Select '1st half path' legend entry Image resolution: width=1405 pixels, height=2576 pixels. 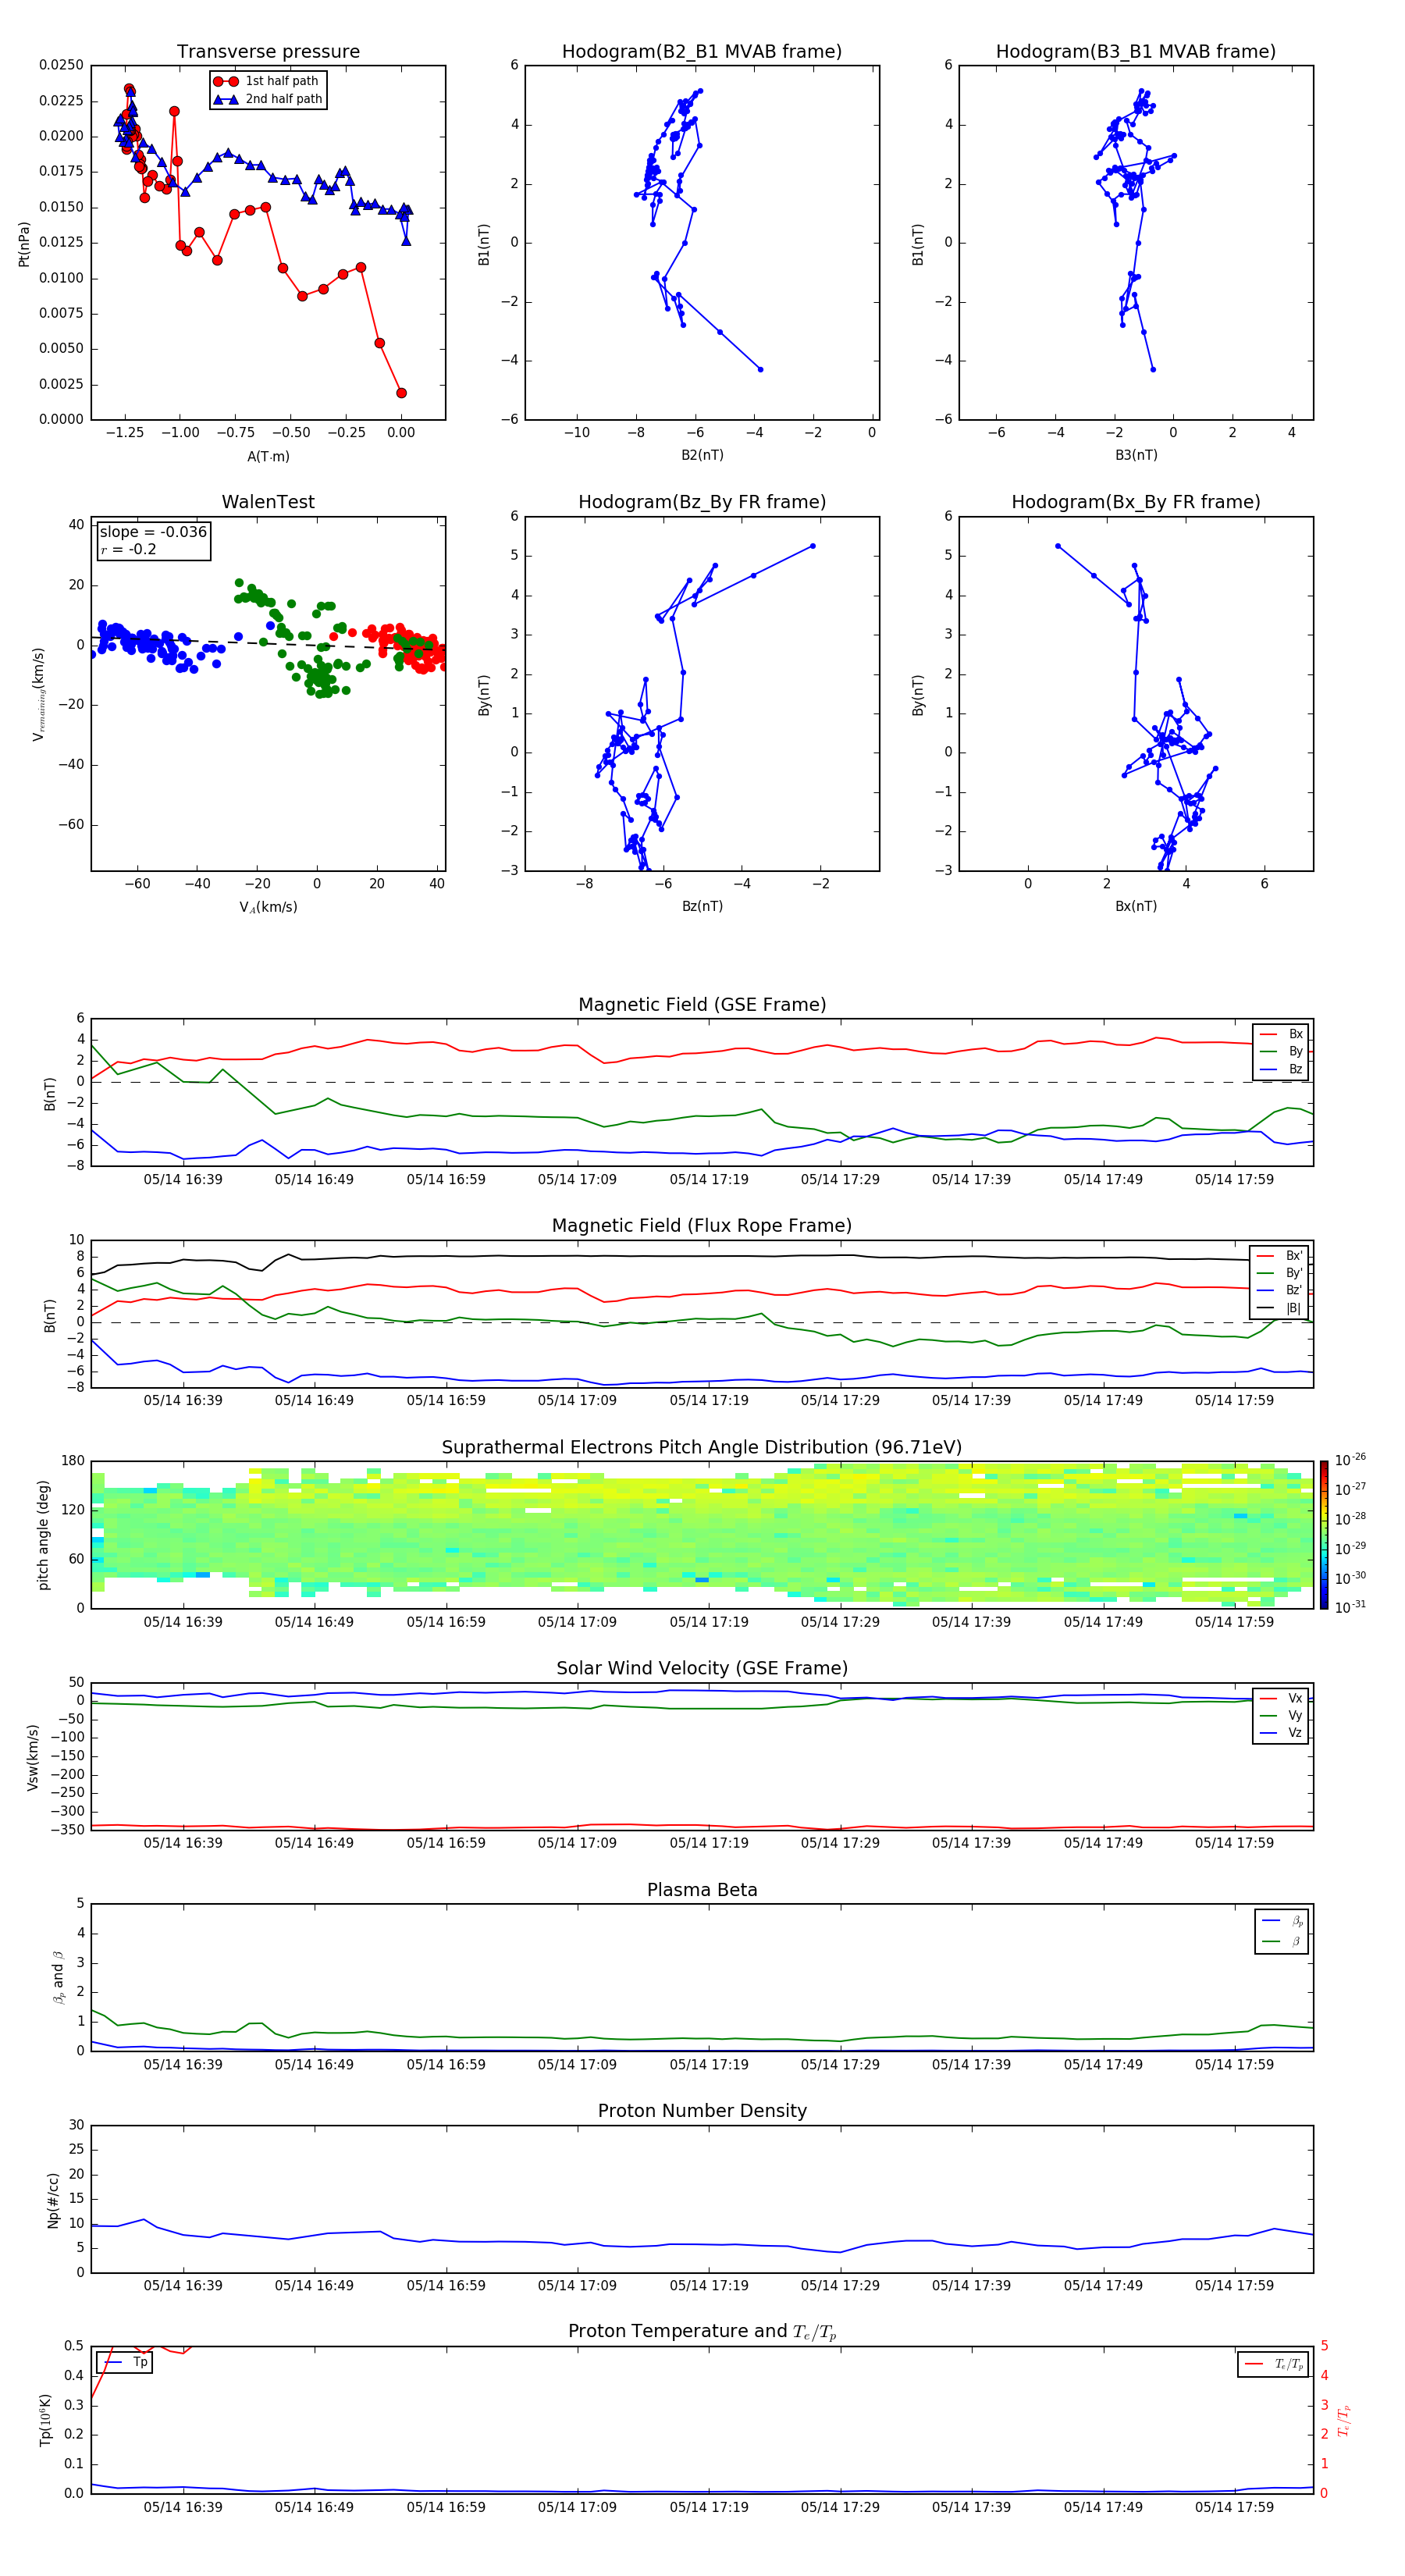(x=267, y=81)
